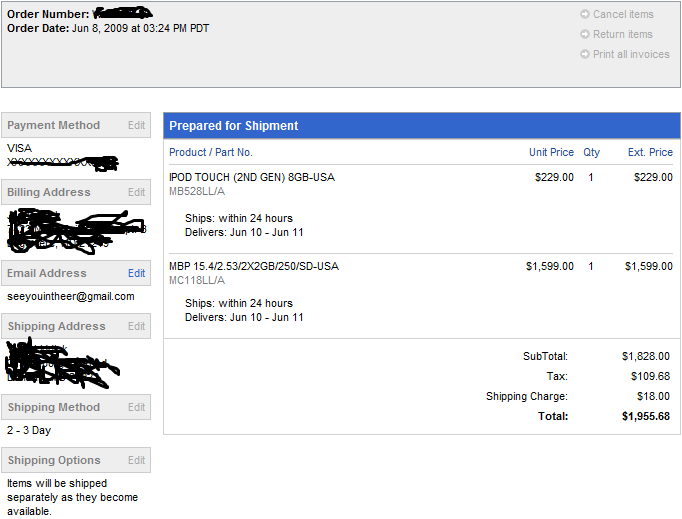Click Edit next to Email Address
The width and height of the screenshot is (682, 519).
point(136,273)
